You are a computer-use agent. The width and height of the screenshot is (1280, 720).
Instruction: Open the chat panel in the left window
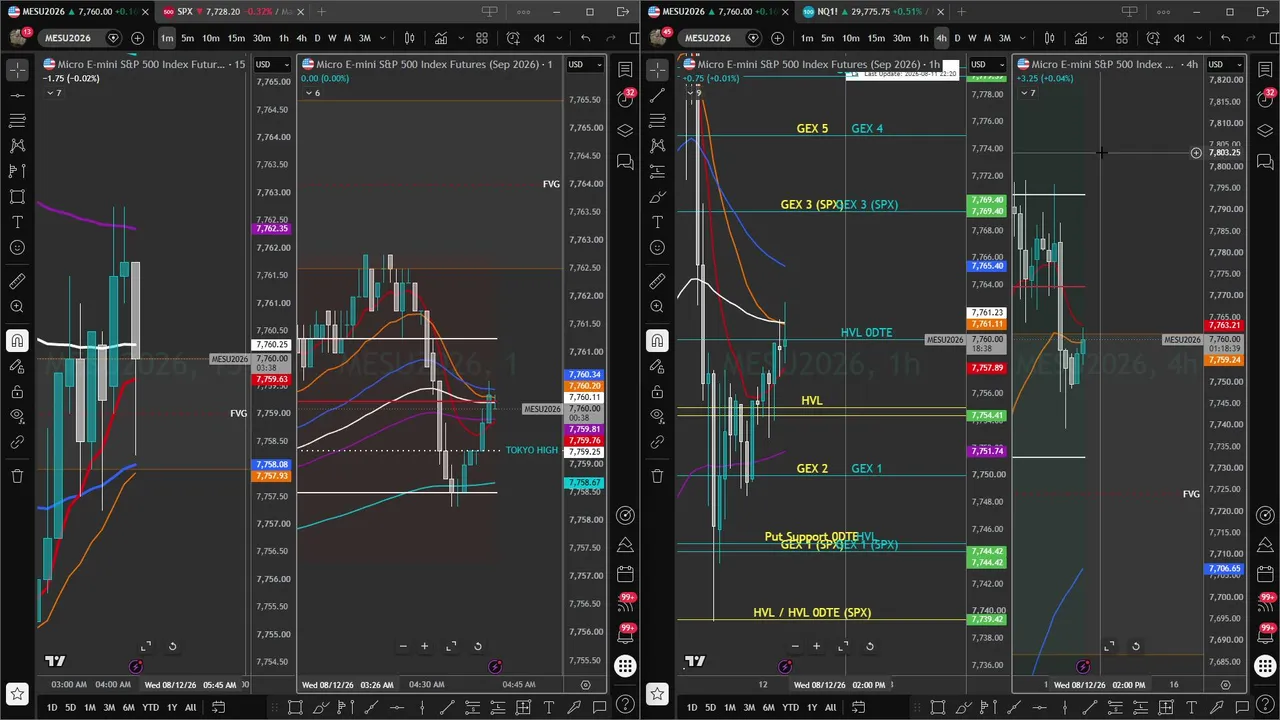[x=625, y=161]
